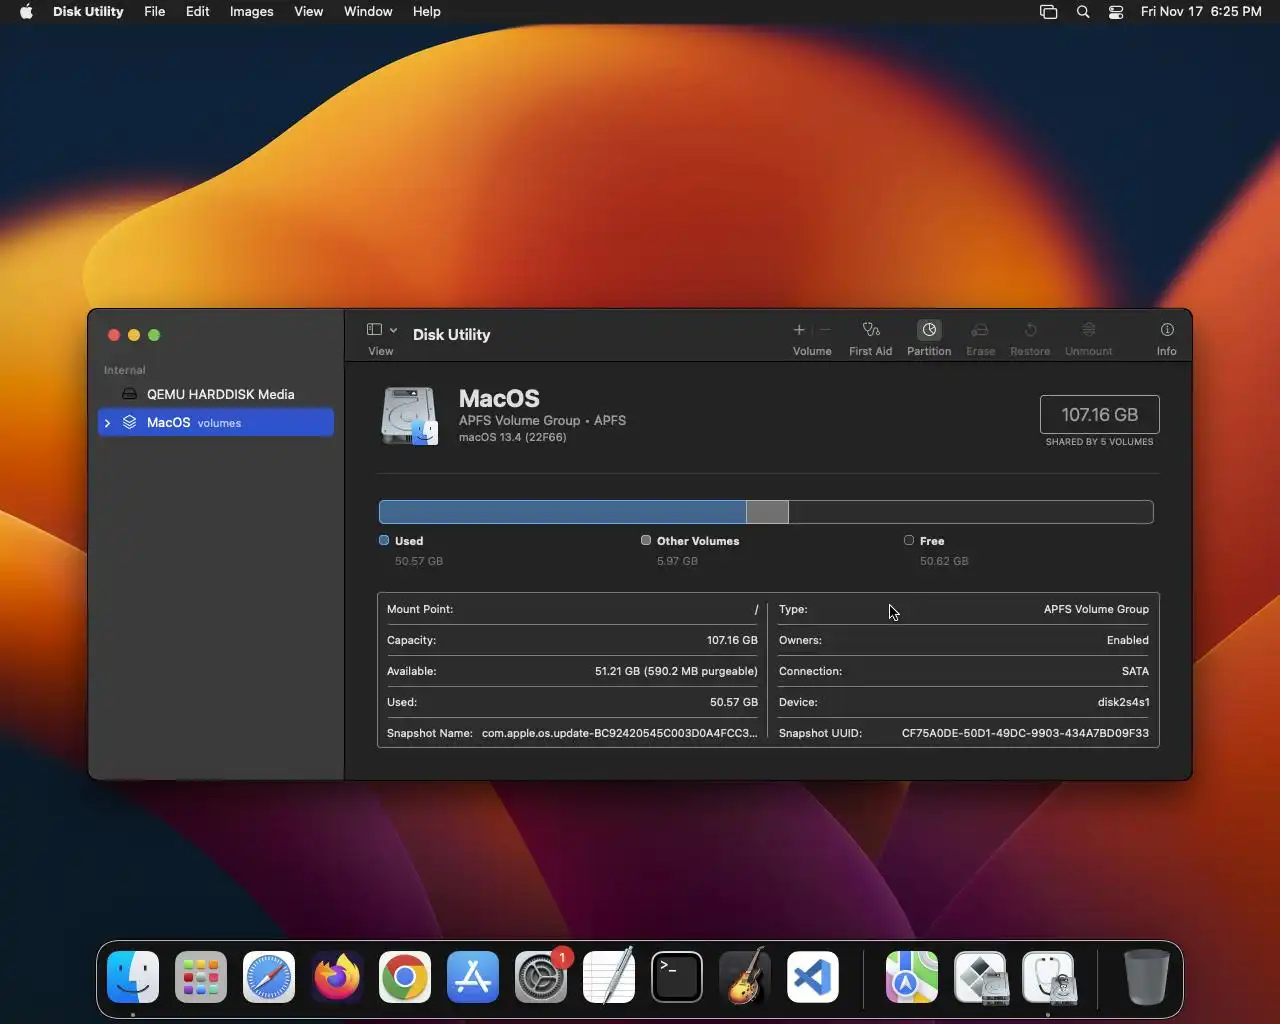Click the Free portion of storage bar
This screenshot has width=1280, height=1024.
tap(971, 512)
